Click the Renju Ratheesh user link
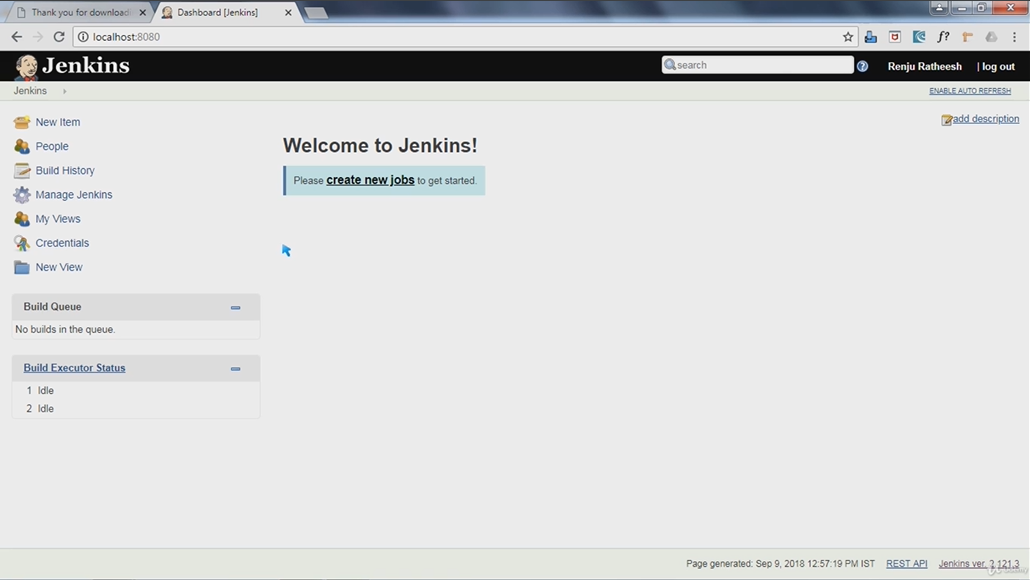1030x580 pixels. click(924, 66)
